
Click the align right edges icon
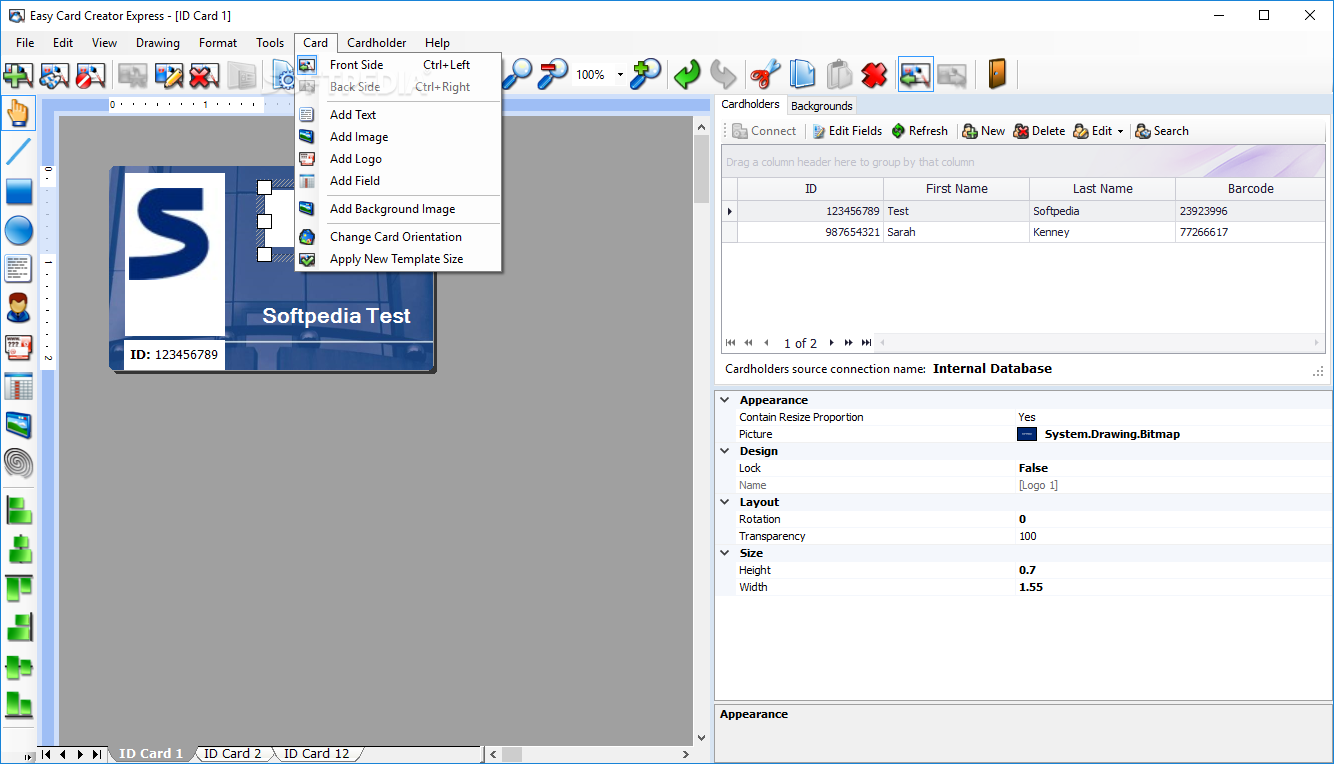18,626
